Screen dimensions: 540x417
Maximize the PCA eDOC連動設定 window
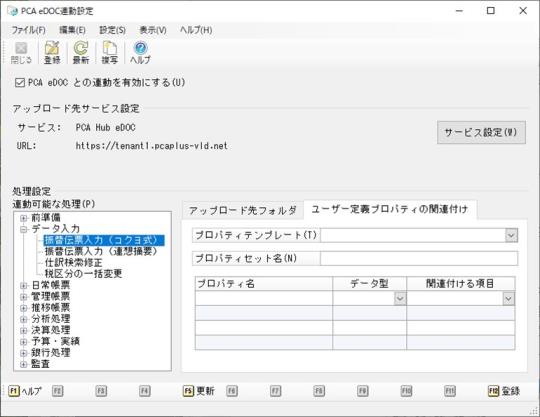click(x=491, y=11)
